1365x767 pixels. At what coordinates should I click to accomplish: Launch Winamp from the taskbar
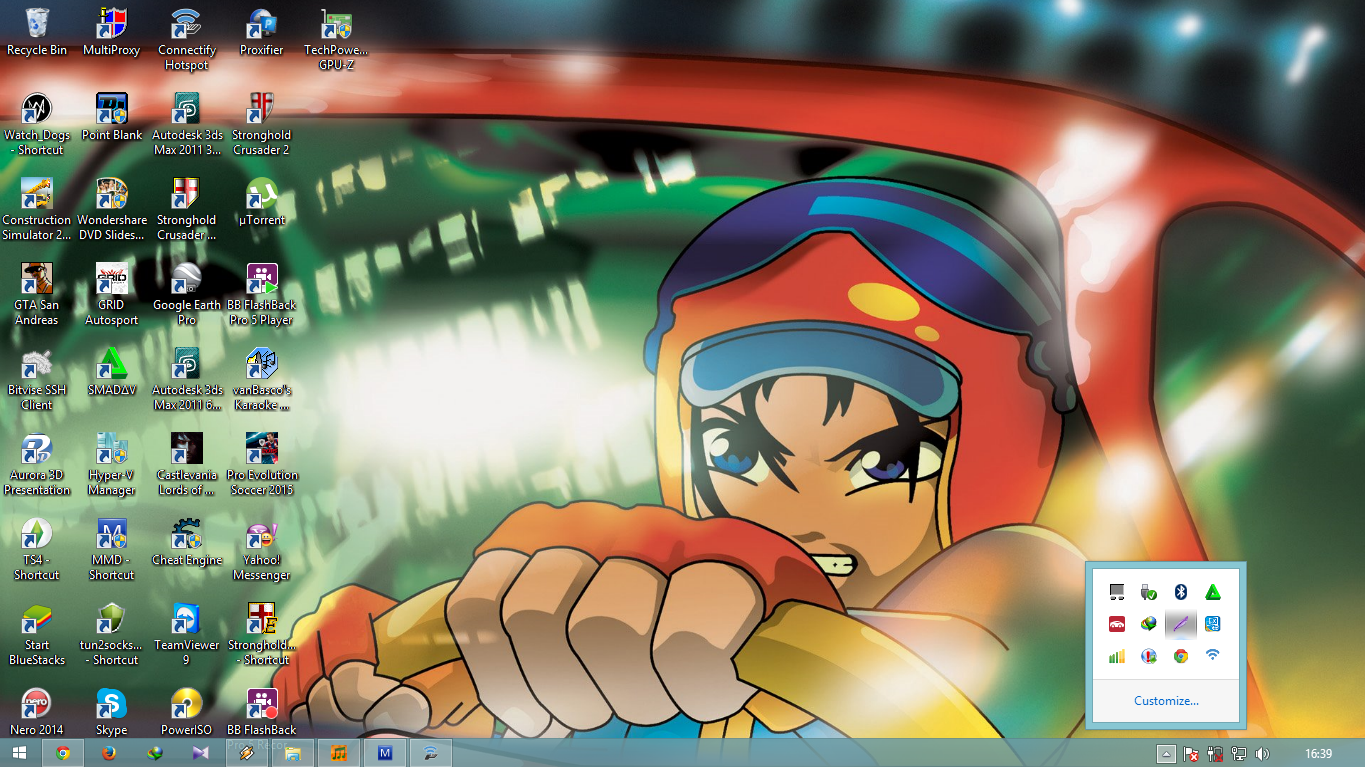[x=245, y=753]
